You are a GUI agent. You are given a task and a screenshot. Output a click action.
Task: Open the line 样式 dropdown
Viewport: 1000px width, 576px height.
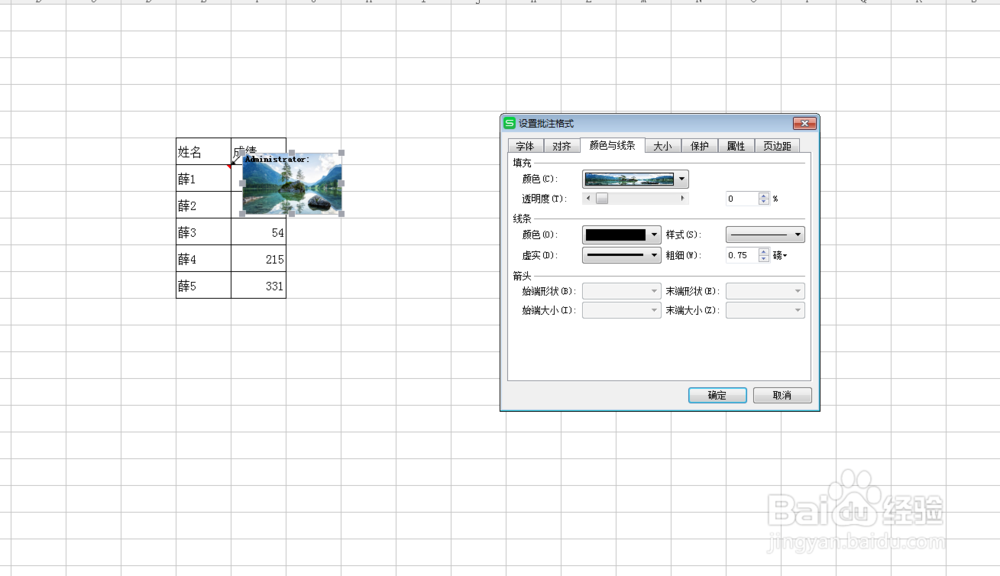765,235
